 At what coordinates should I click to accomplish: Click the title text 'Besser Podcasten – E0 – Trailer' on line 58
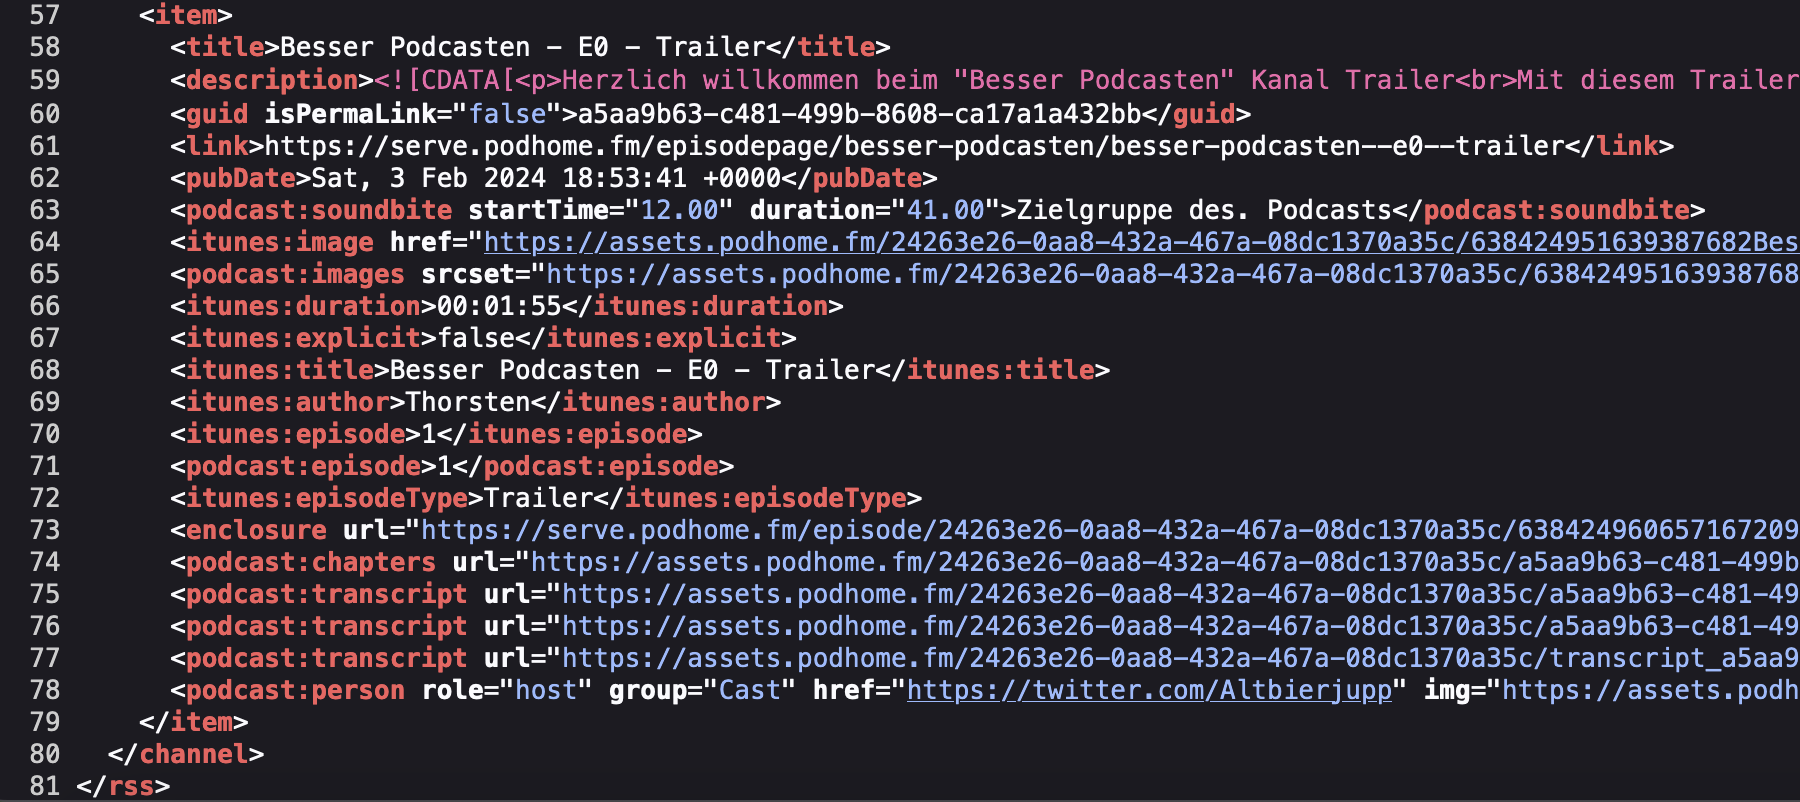[523, 47]
